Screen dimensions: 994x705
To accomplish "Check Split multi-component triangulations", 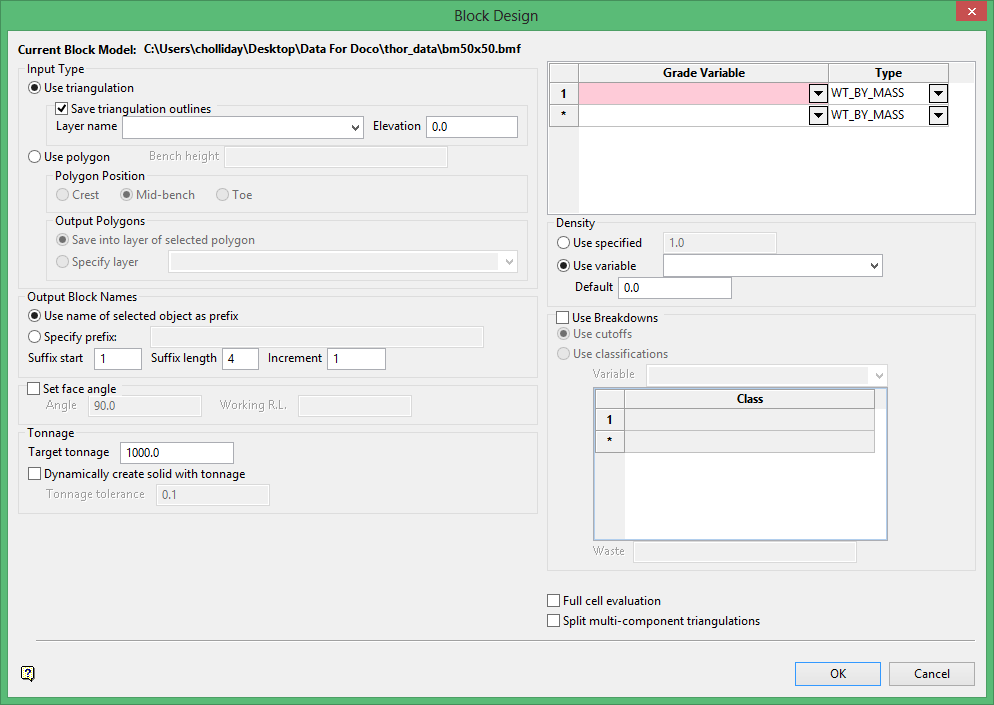I will (x=554, y=621).
